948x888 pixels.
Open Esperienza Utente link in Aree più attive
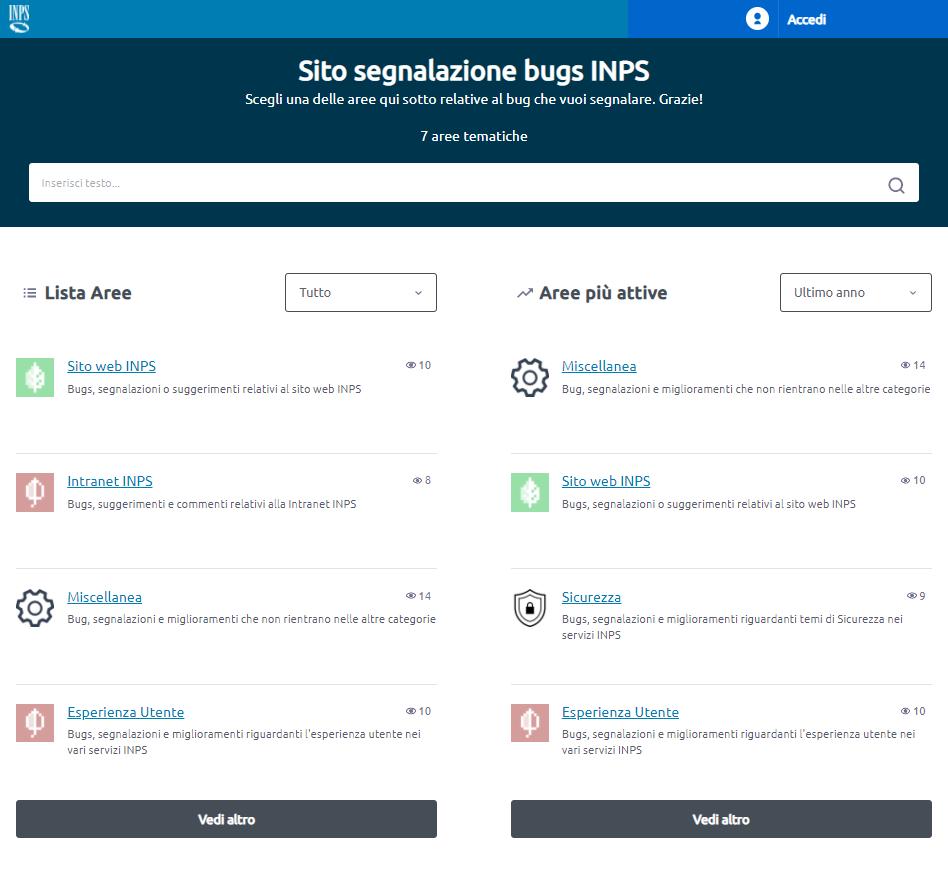click(x=620, y=712)
